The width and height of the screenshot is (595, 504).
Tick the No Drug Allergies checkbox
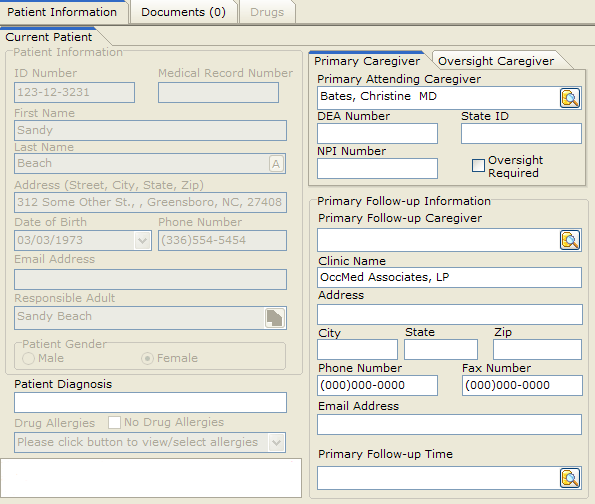coord(114,422)
